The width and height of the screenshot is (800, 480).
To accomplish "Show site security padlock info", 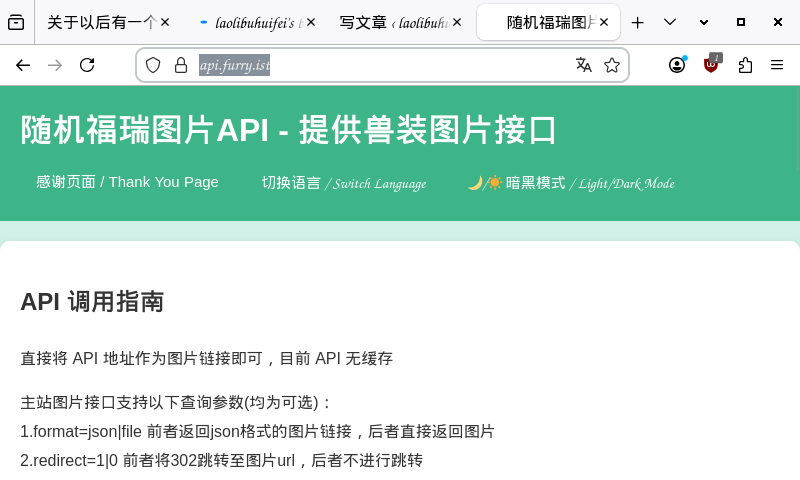I will (181, 65).
